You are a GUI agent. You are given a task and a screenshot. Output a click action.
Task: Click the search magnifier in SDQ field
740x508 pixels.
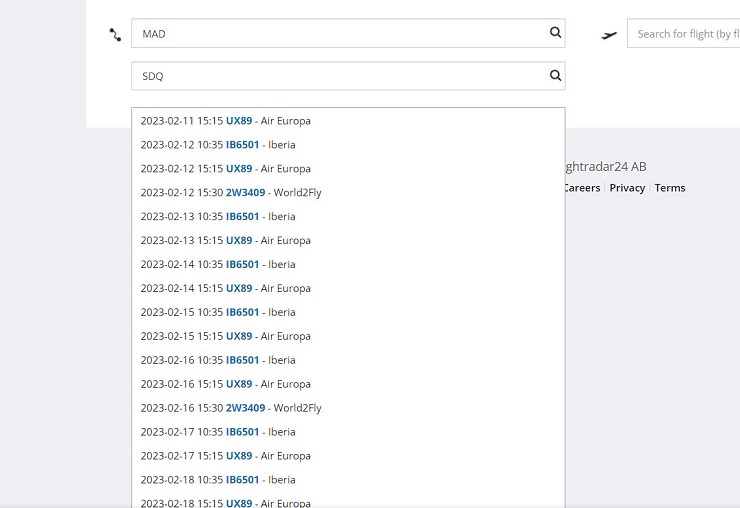point(555,76)
